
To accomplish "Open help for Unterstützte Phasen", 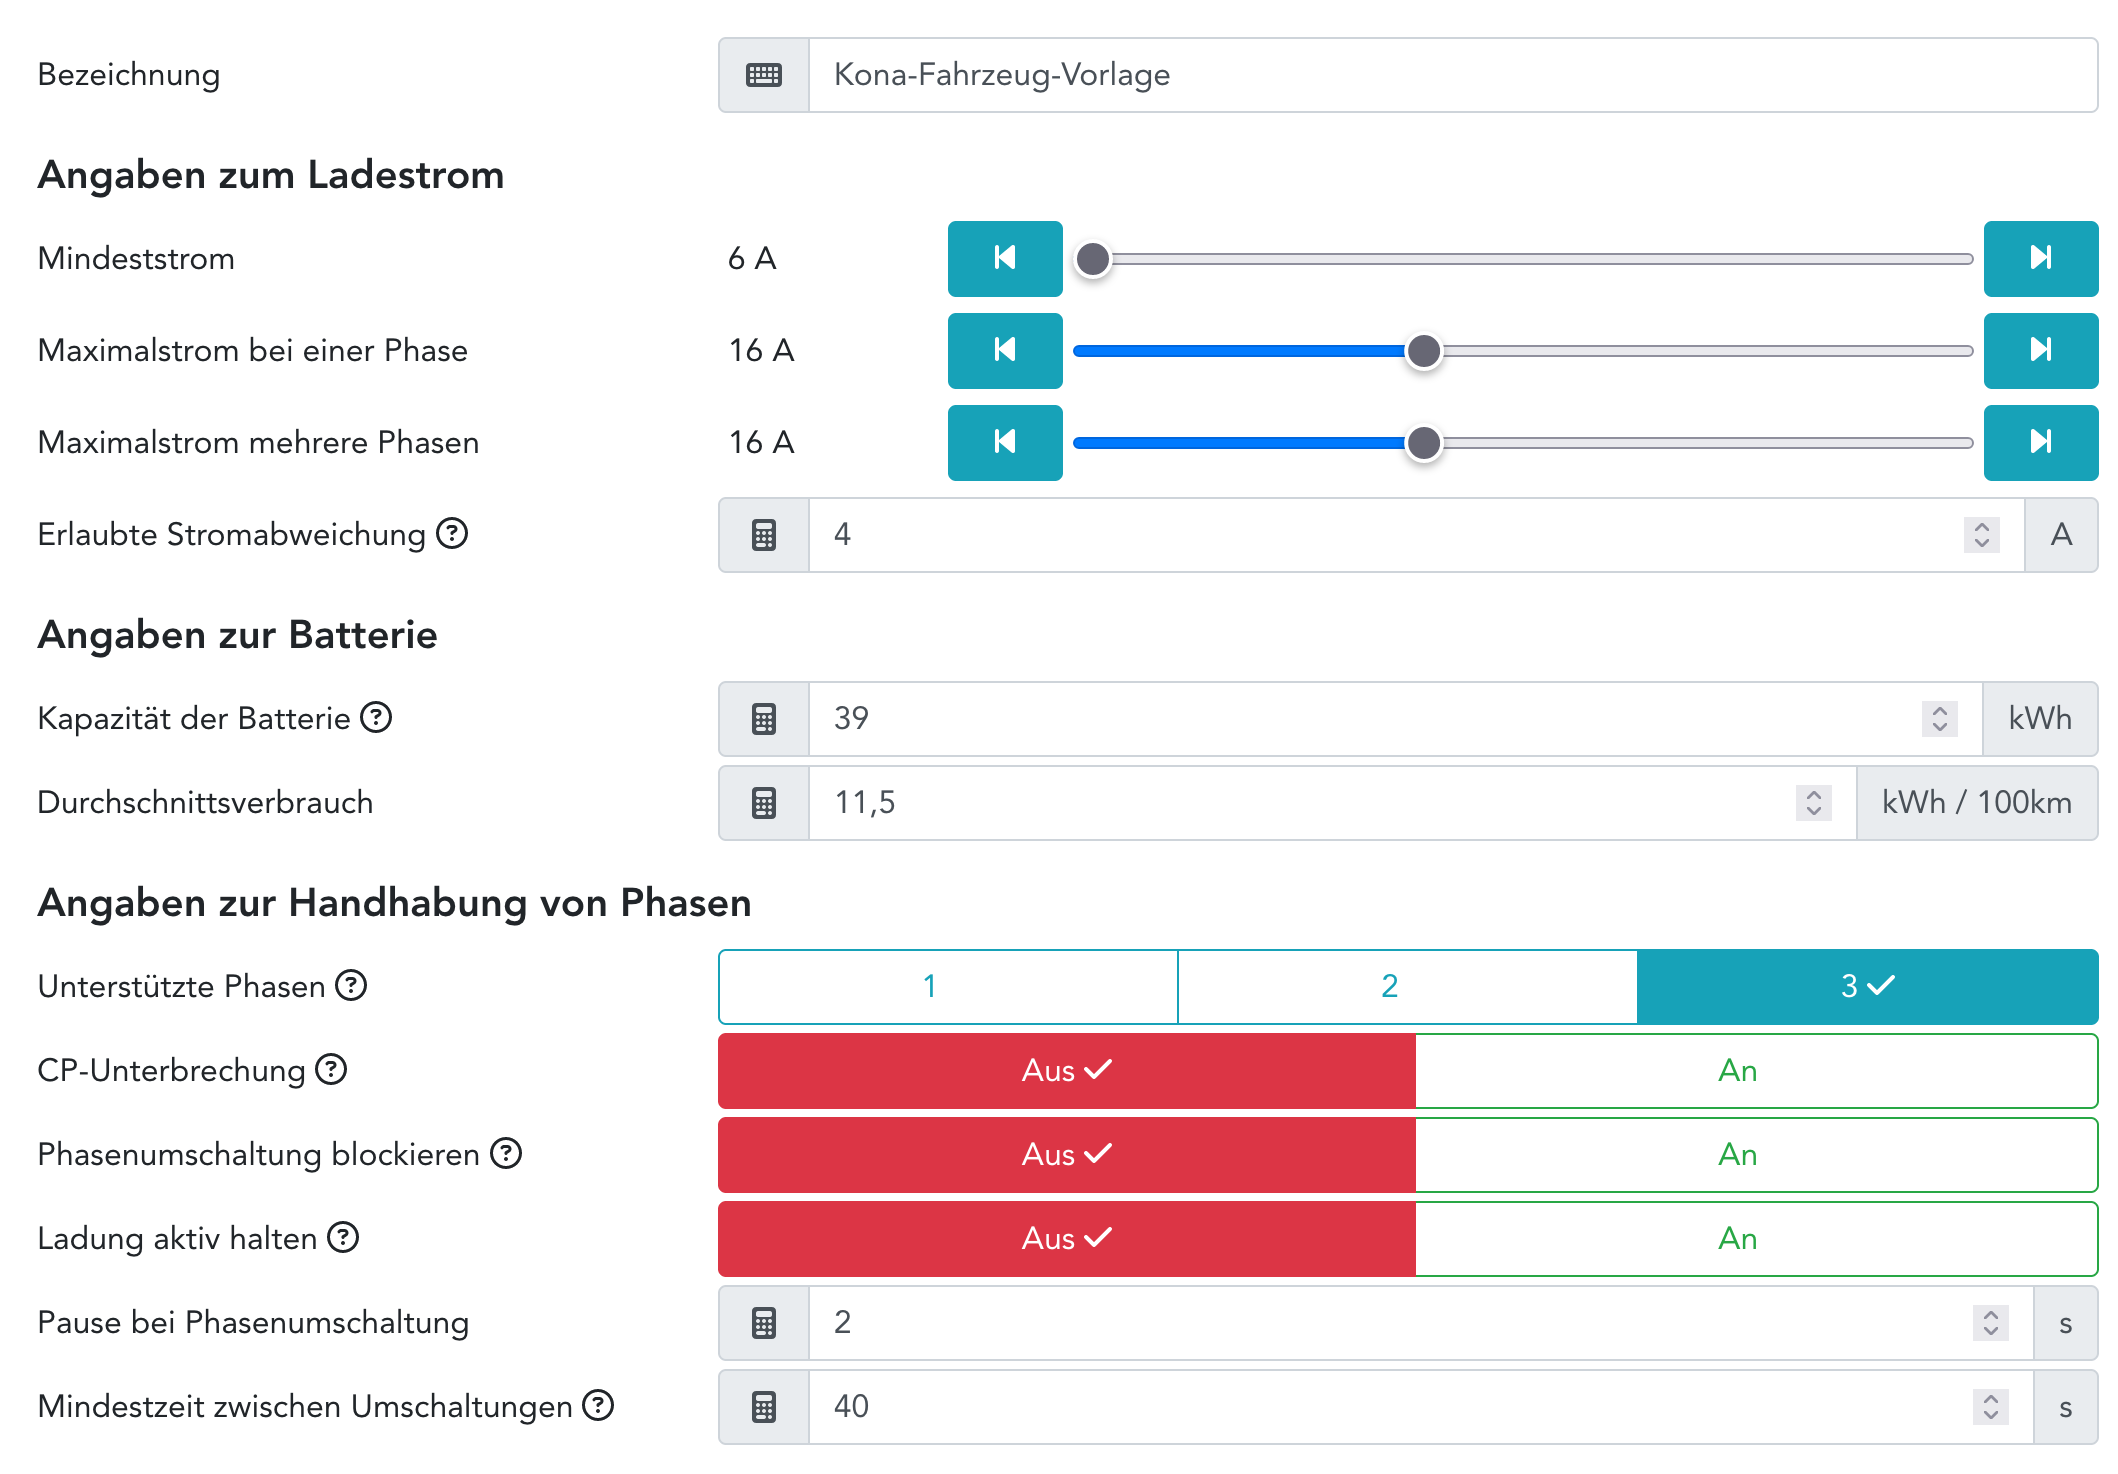I will coord(351,985).
